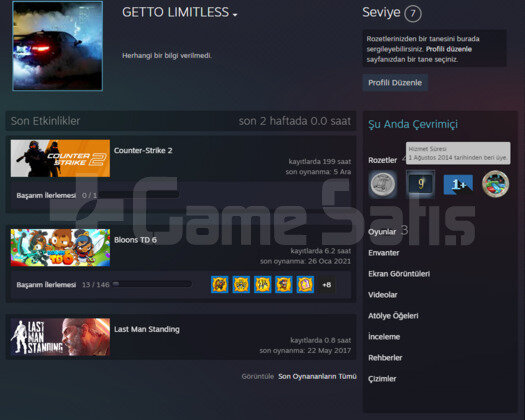Open Son Oynananların Tümü link

pyautogui.click(x=317, y=376)
